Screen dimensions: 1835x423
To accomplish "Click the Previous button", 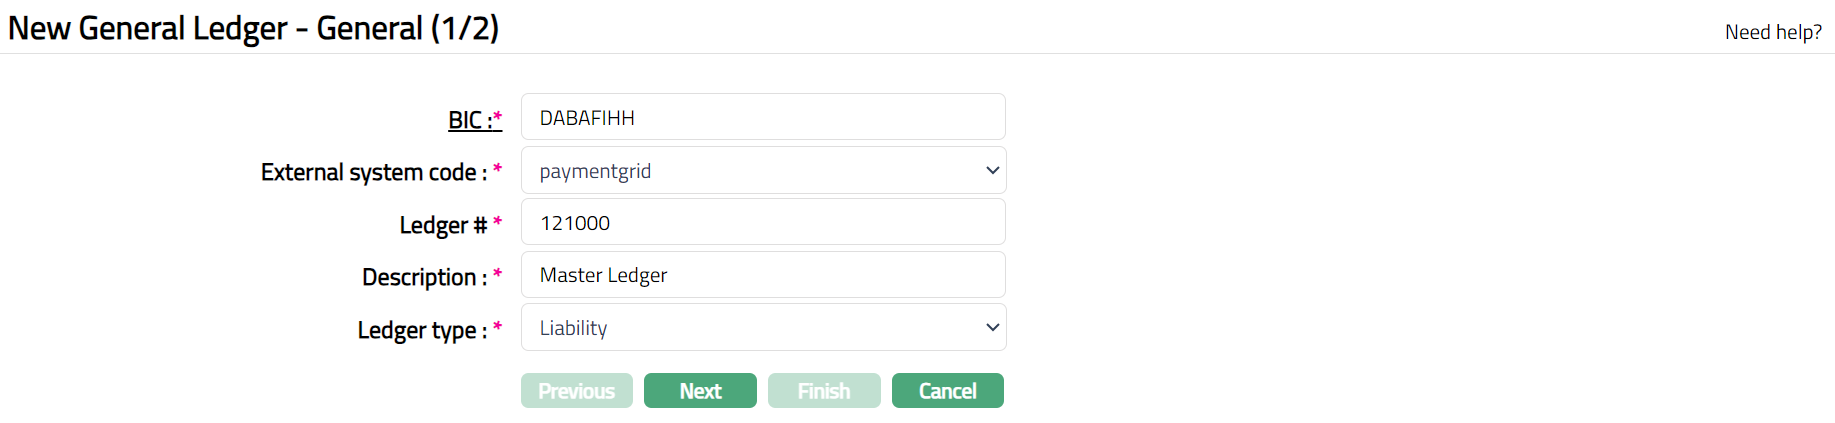I will click(576, 391).
